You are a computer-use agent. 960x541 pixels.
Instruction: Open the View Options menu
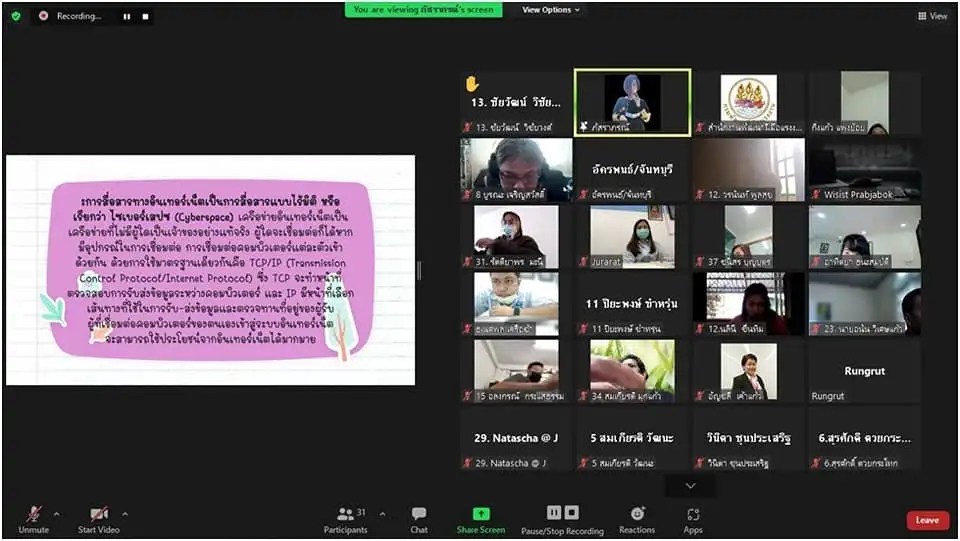click(x=550, y=10)
